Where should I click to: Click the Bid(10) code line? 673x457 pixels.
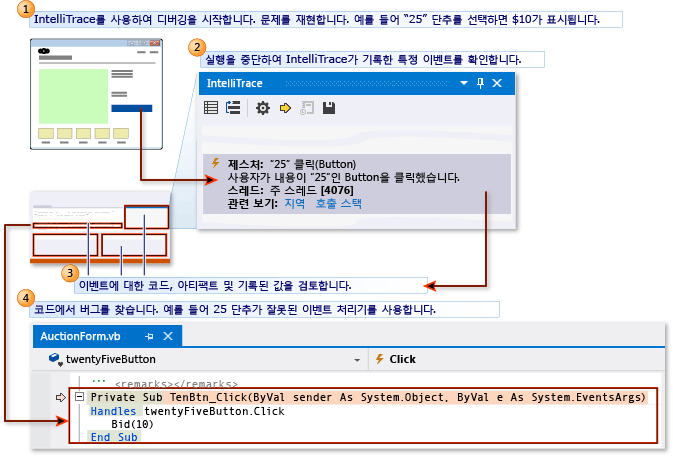[132, 424]
